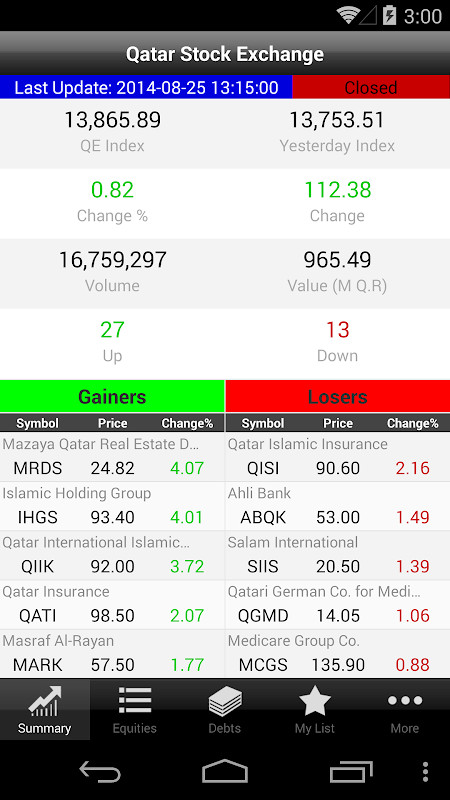Tap the QE Index value 13,865.89

112,120
